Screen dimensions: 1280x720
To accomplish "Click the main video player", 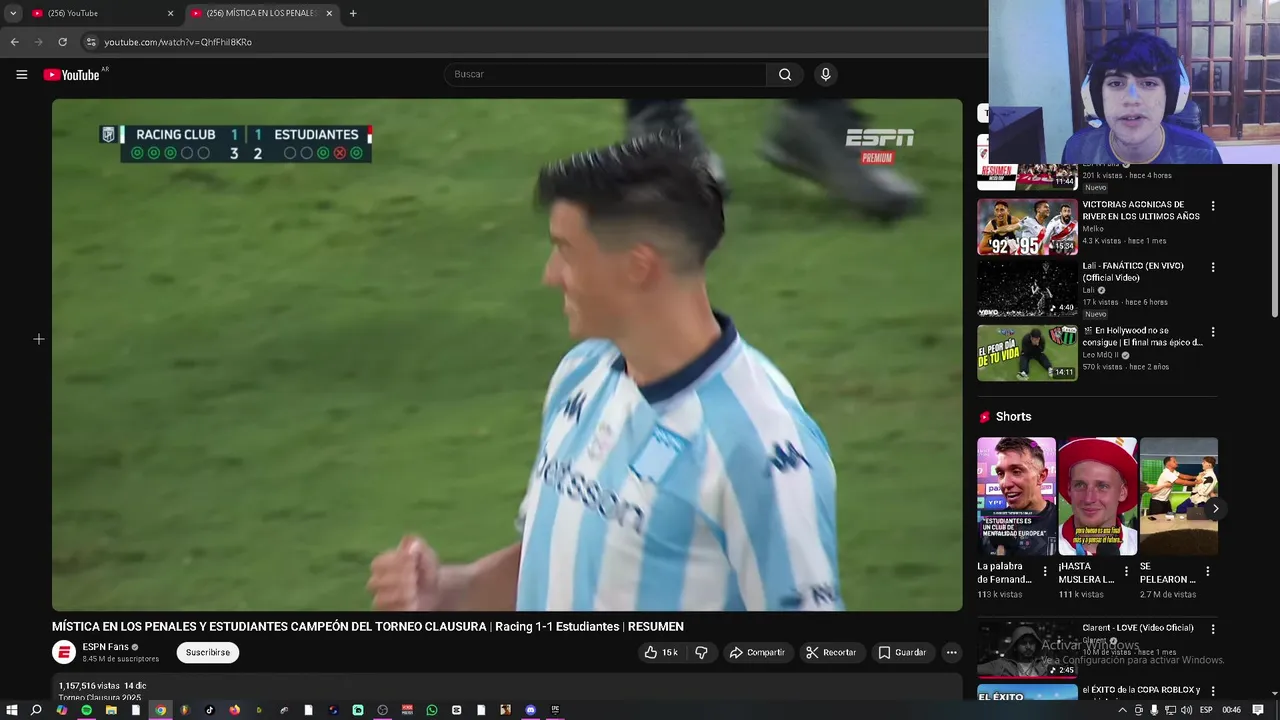I will (x=507, y=354).
